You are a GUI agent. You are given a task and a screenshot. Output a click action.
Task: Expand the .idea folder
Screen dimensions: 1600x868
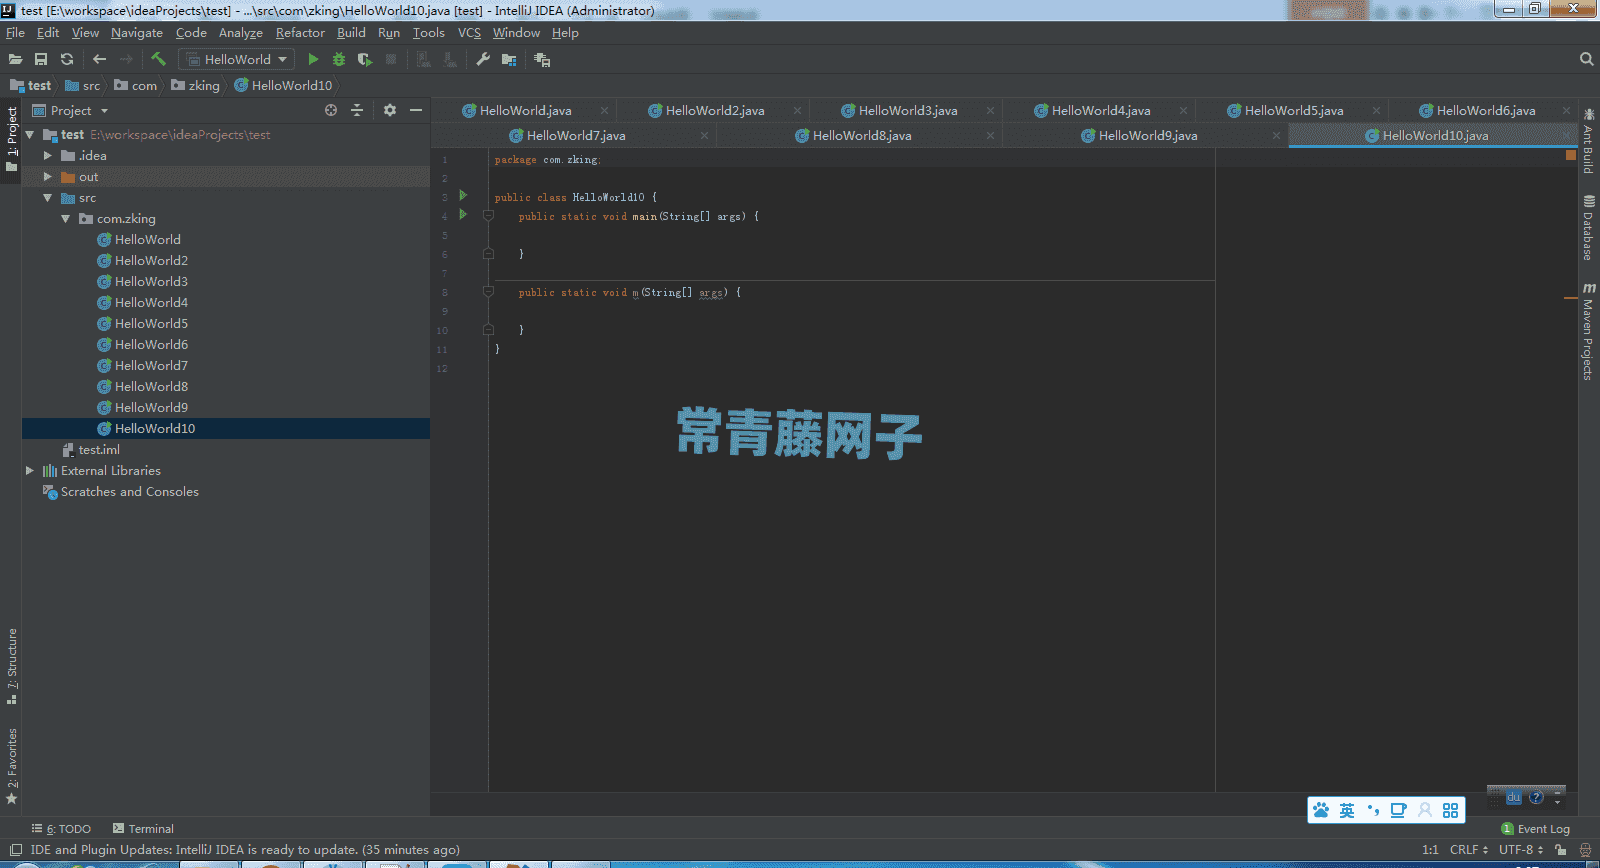pyautogui.click(x=47, y=156)
